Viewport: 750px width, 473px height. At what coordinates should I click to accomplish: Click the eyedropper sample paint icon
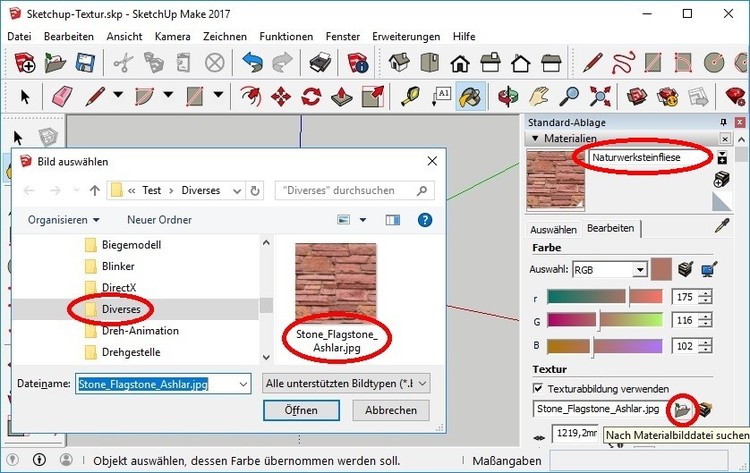[x=722, y=226]
